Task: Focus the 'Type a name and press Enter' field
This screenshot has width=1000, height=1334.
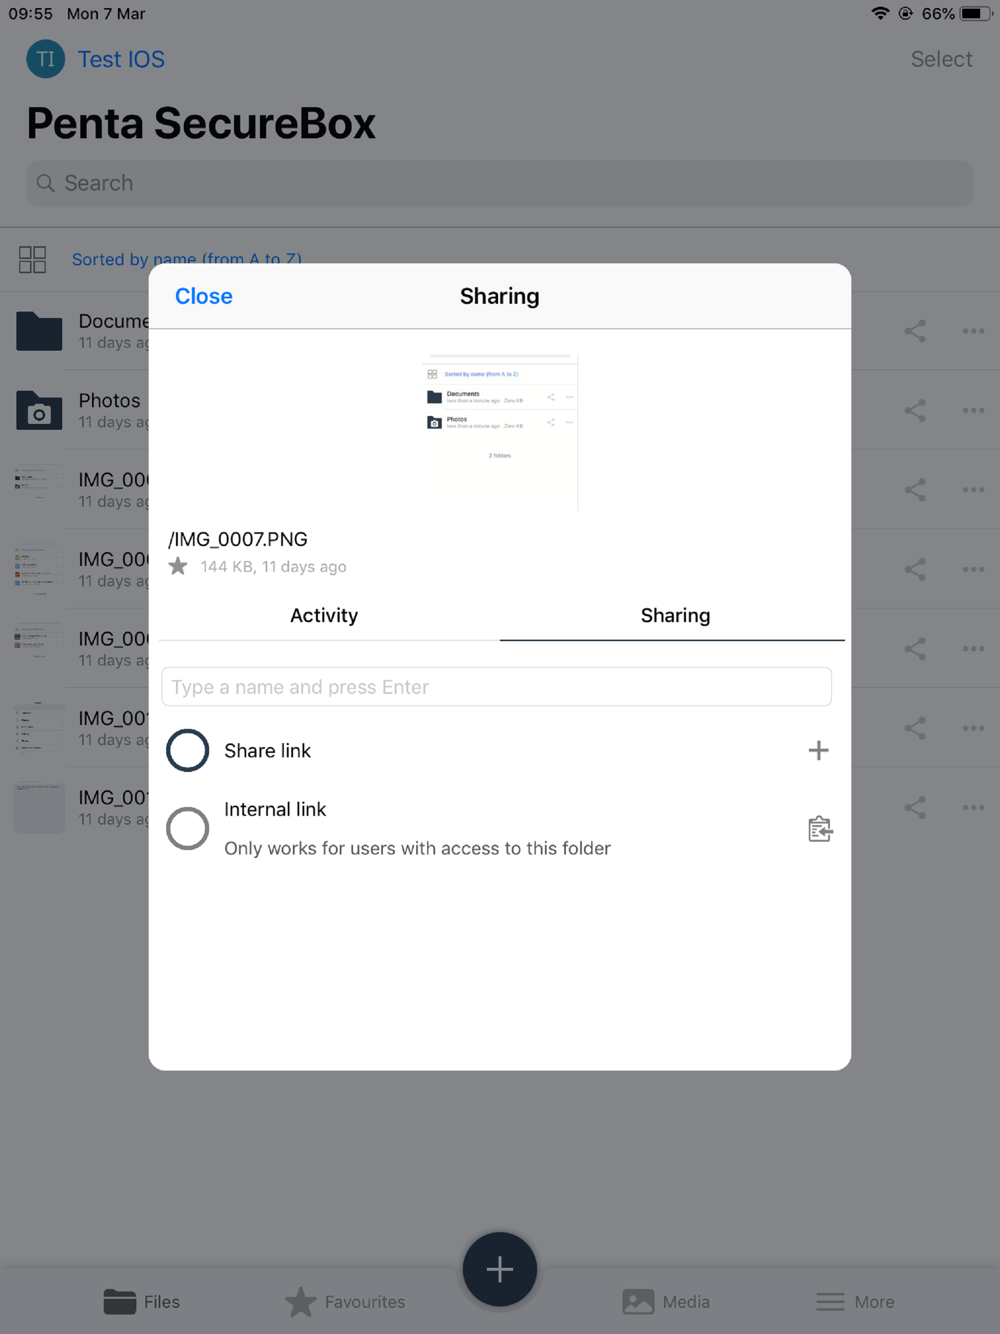Action: pos(496,687)
